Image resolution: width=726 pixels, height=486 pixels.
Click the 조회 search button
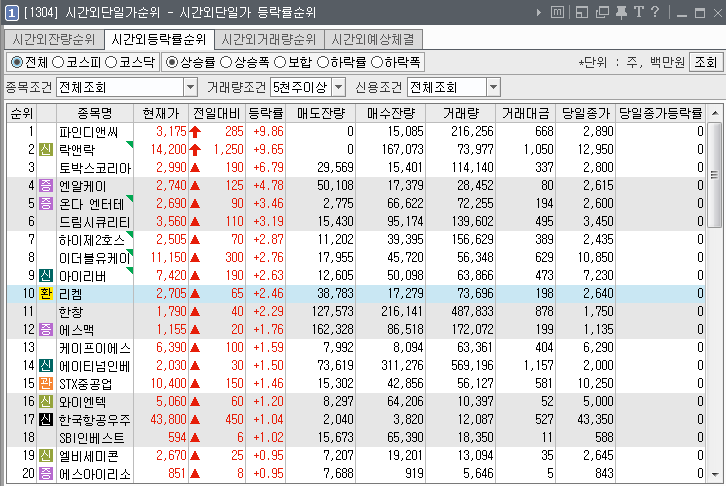(x=706, y=62)
